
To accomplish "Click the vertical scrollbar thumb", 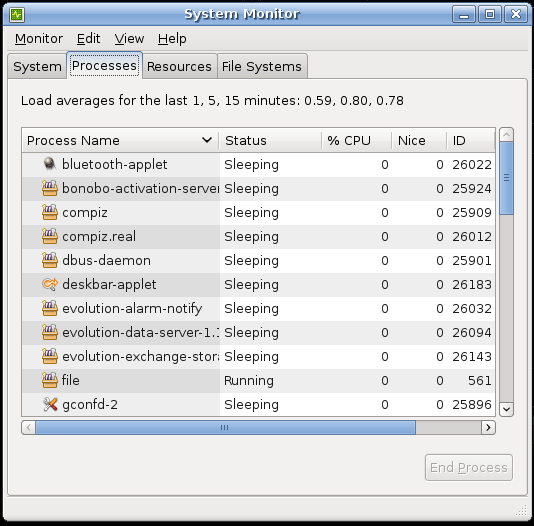I will [506, 178].
